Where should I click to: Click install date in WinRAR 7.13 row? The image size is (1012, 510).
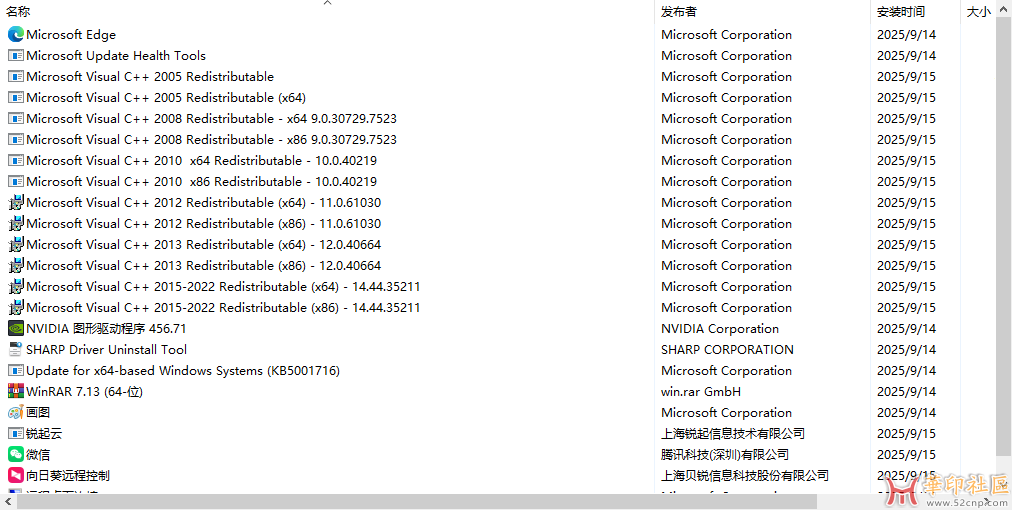coord(906,391)
